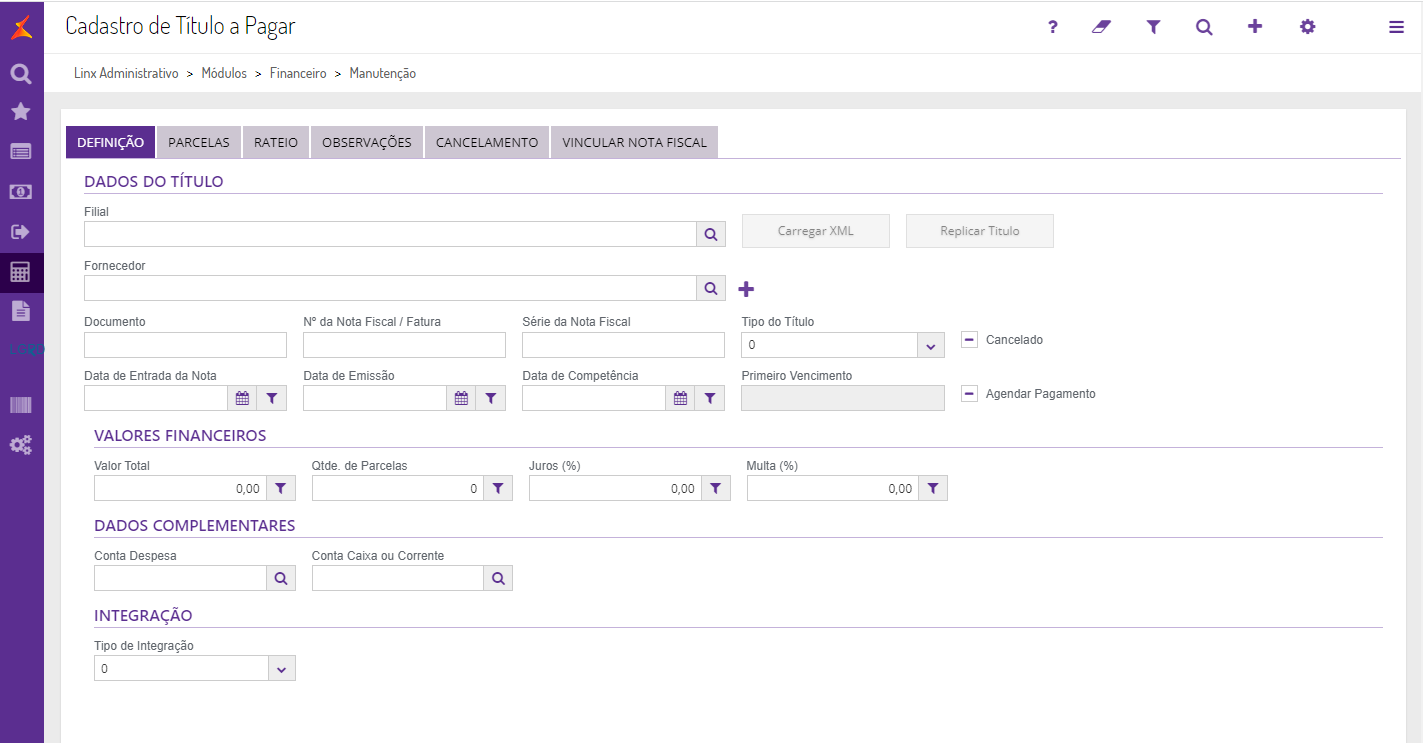
Task: Click filter icon next to Valor Total
Action: 281,488
